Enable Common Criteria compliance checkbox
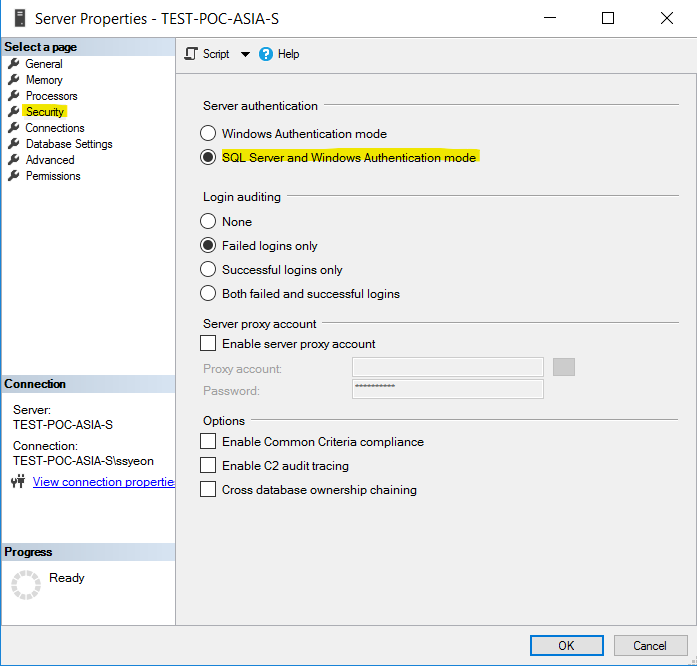 (x=208, y=441)
